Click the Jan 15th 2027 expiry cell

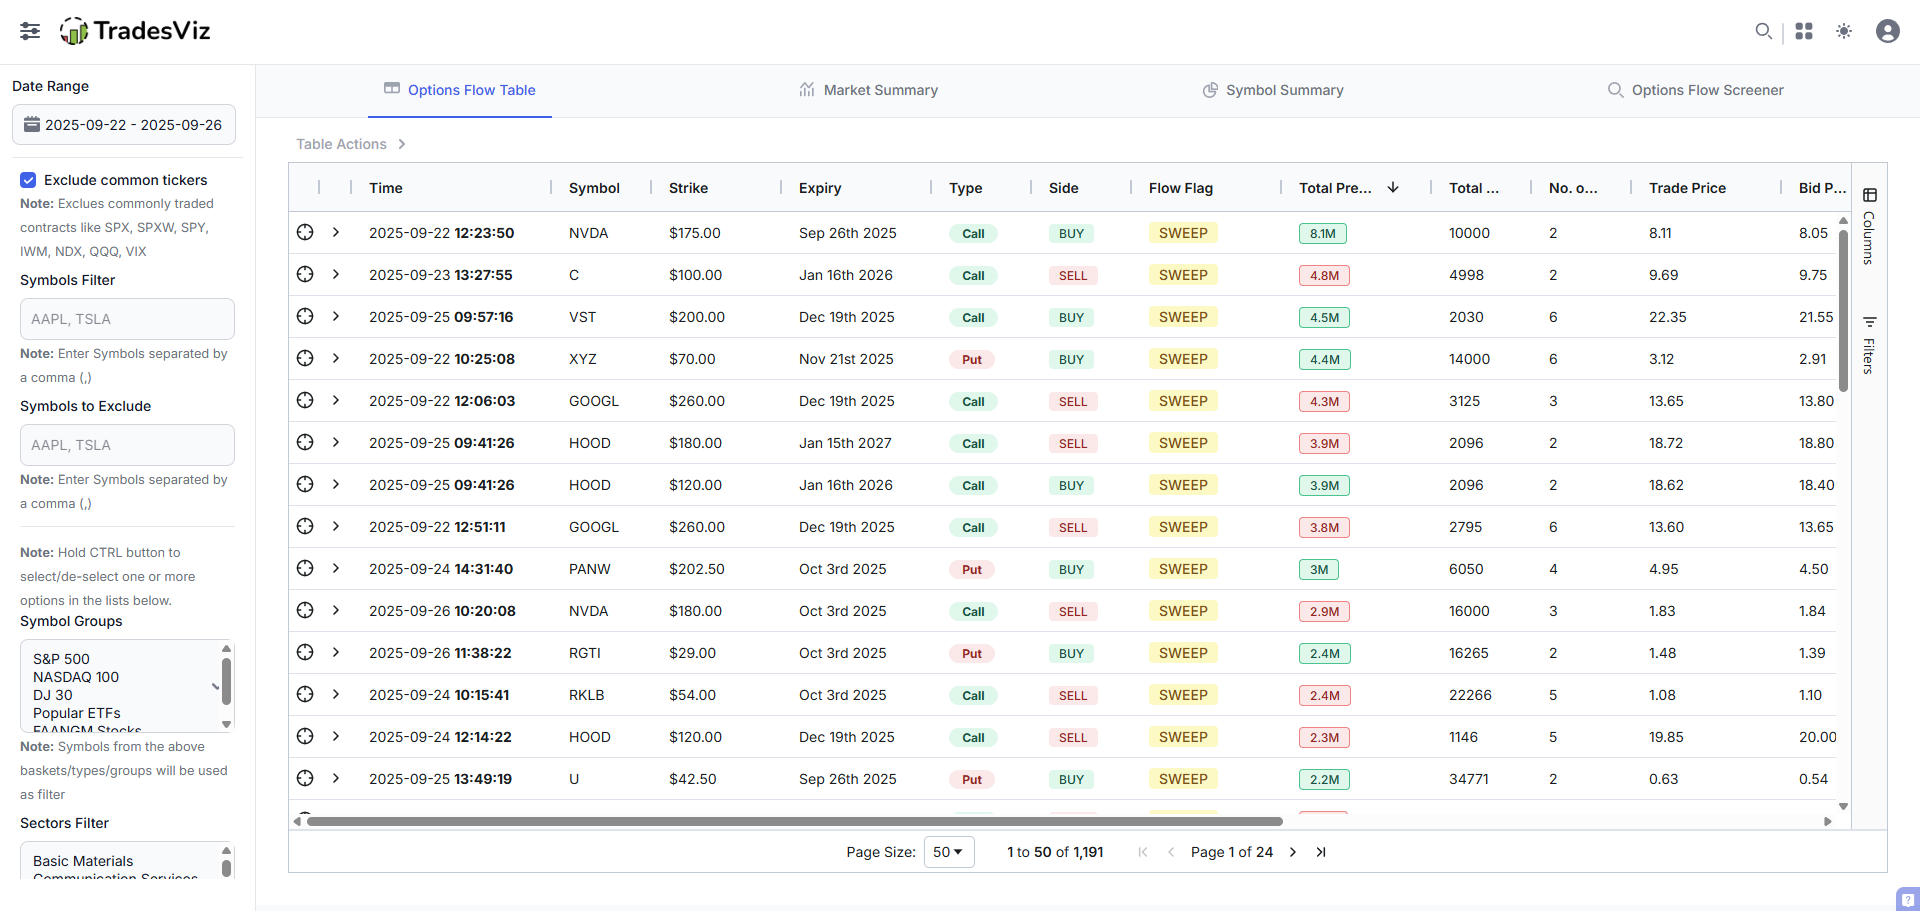pyautogui.click(x=845, y=443)
